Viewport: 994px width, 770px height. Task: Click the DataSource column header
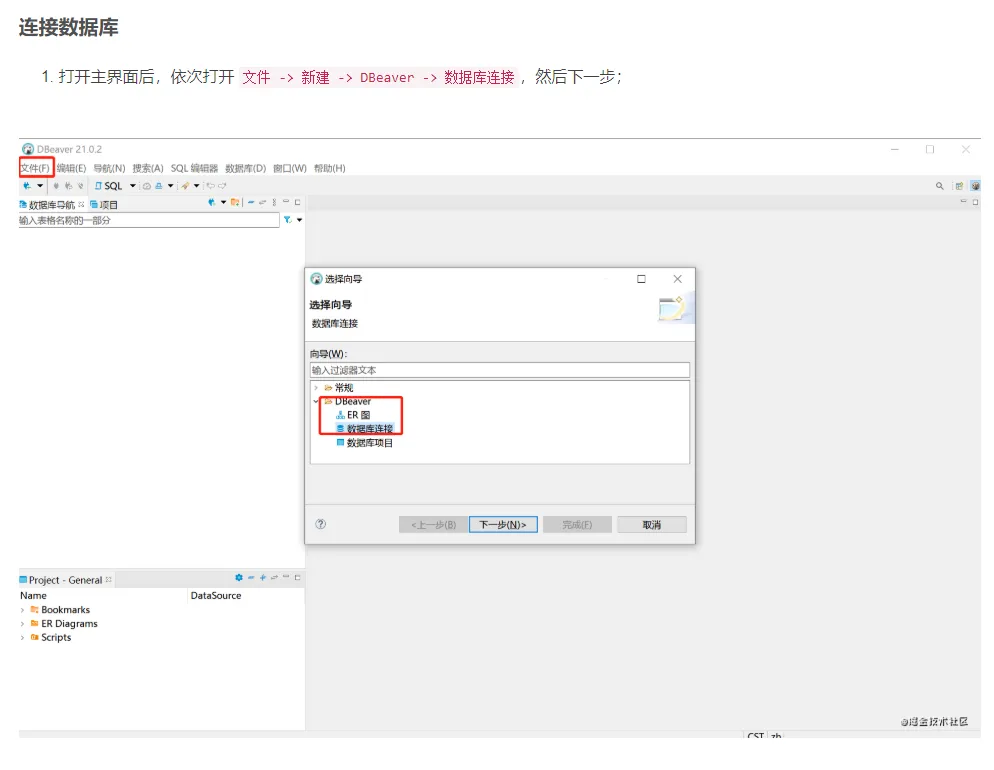216,596
